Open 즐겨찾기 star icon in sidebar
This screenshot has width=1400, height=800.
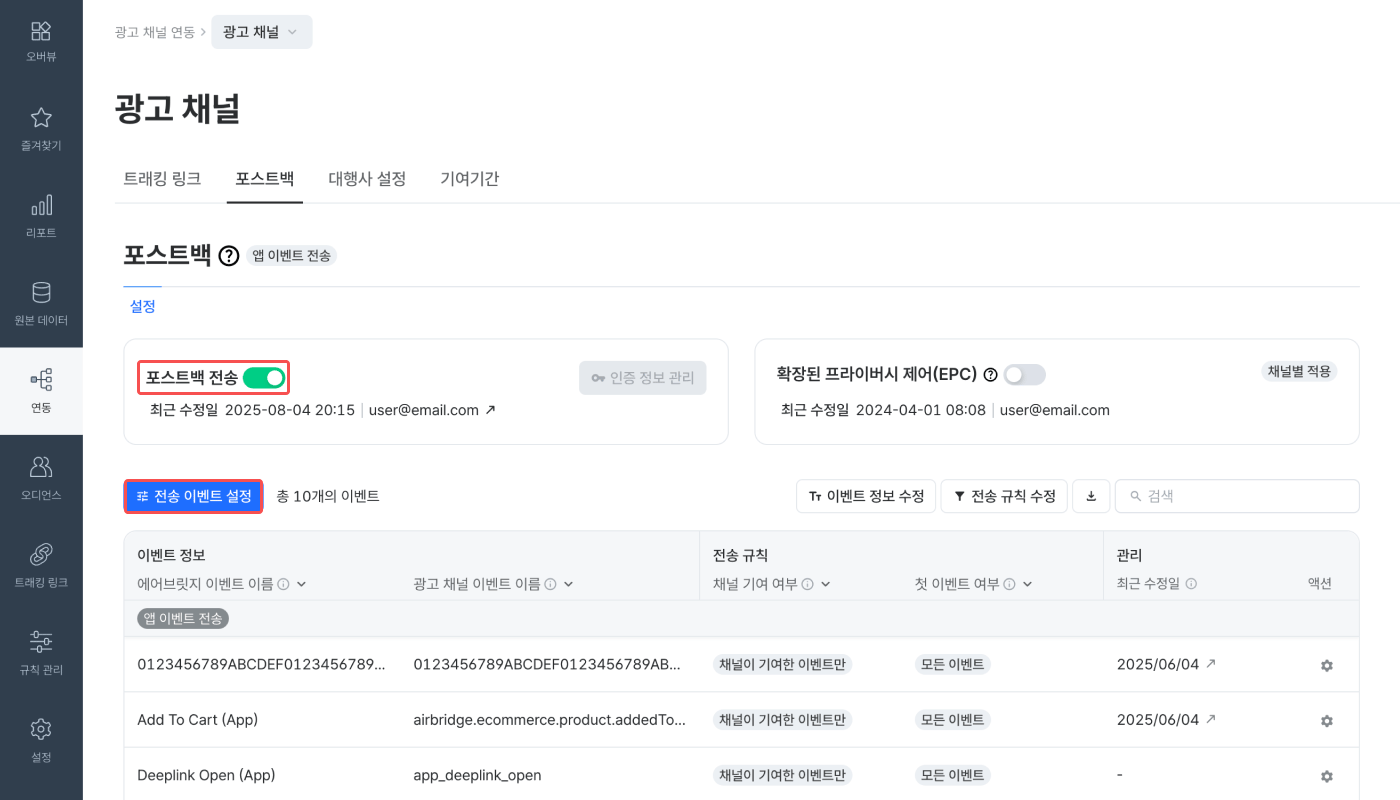pos(41,118)
